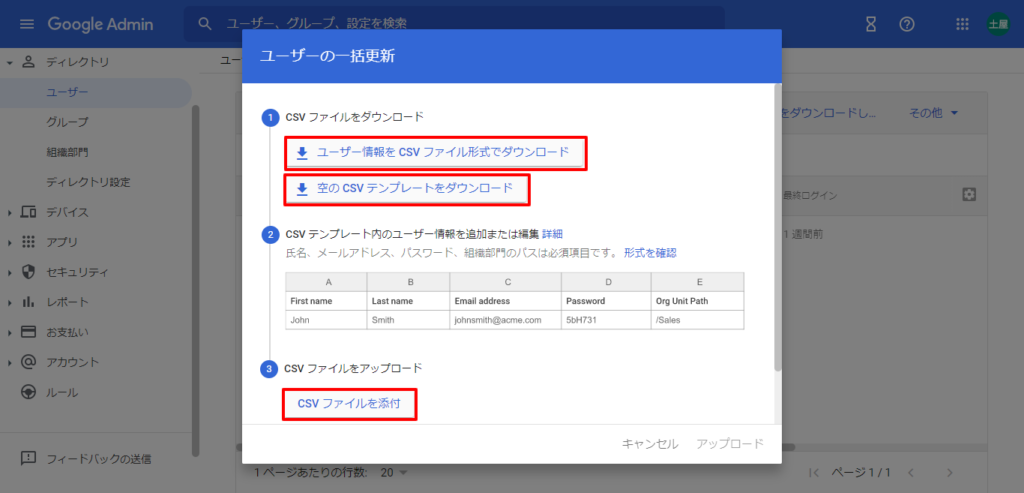
Task: Expand the セキュリティ section
Action: (x=10, y=272)
